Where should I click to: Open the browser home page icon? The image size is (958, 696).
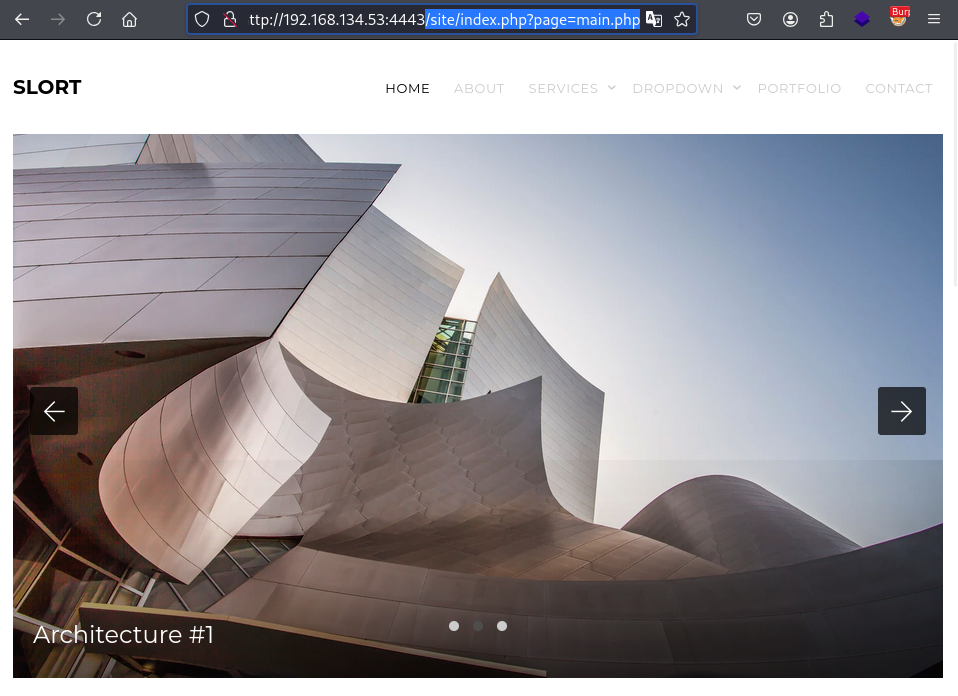click(x=130, y=20)
